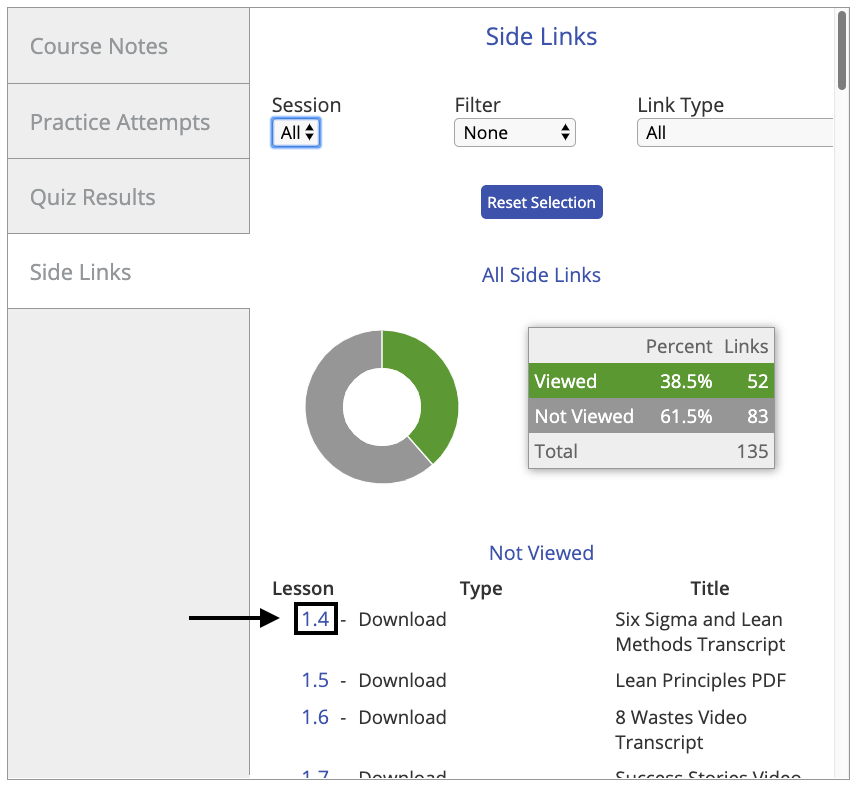This screenshot has width=858, height=789.
Task: Open the Session dropdown
Action: [x=295, y=132]
